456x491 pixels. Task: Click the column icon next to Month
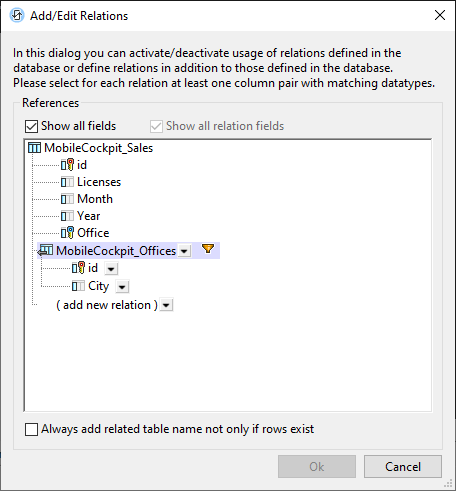(67, 199)
